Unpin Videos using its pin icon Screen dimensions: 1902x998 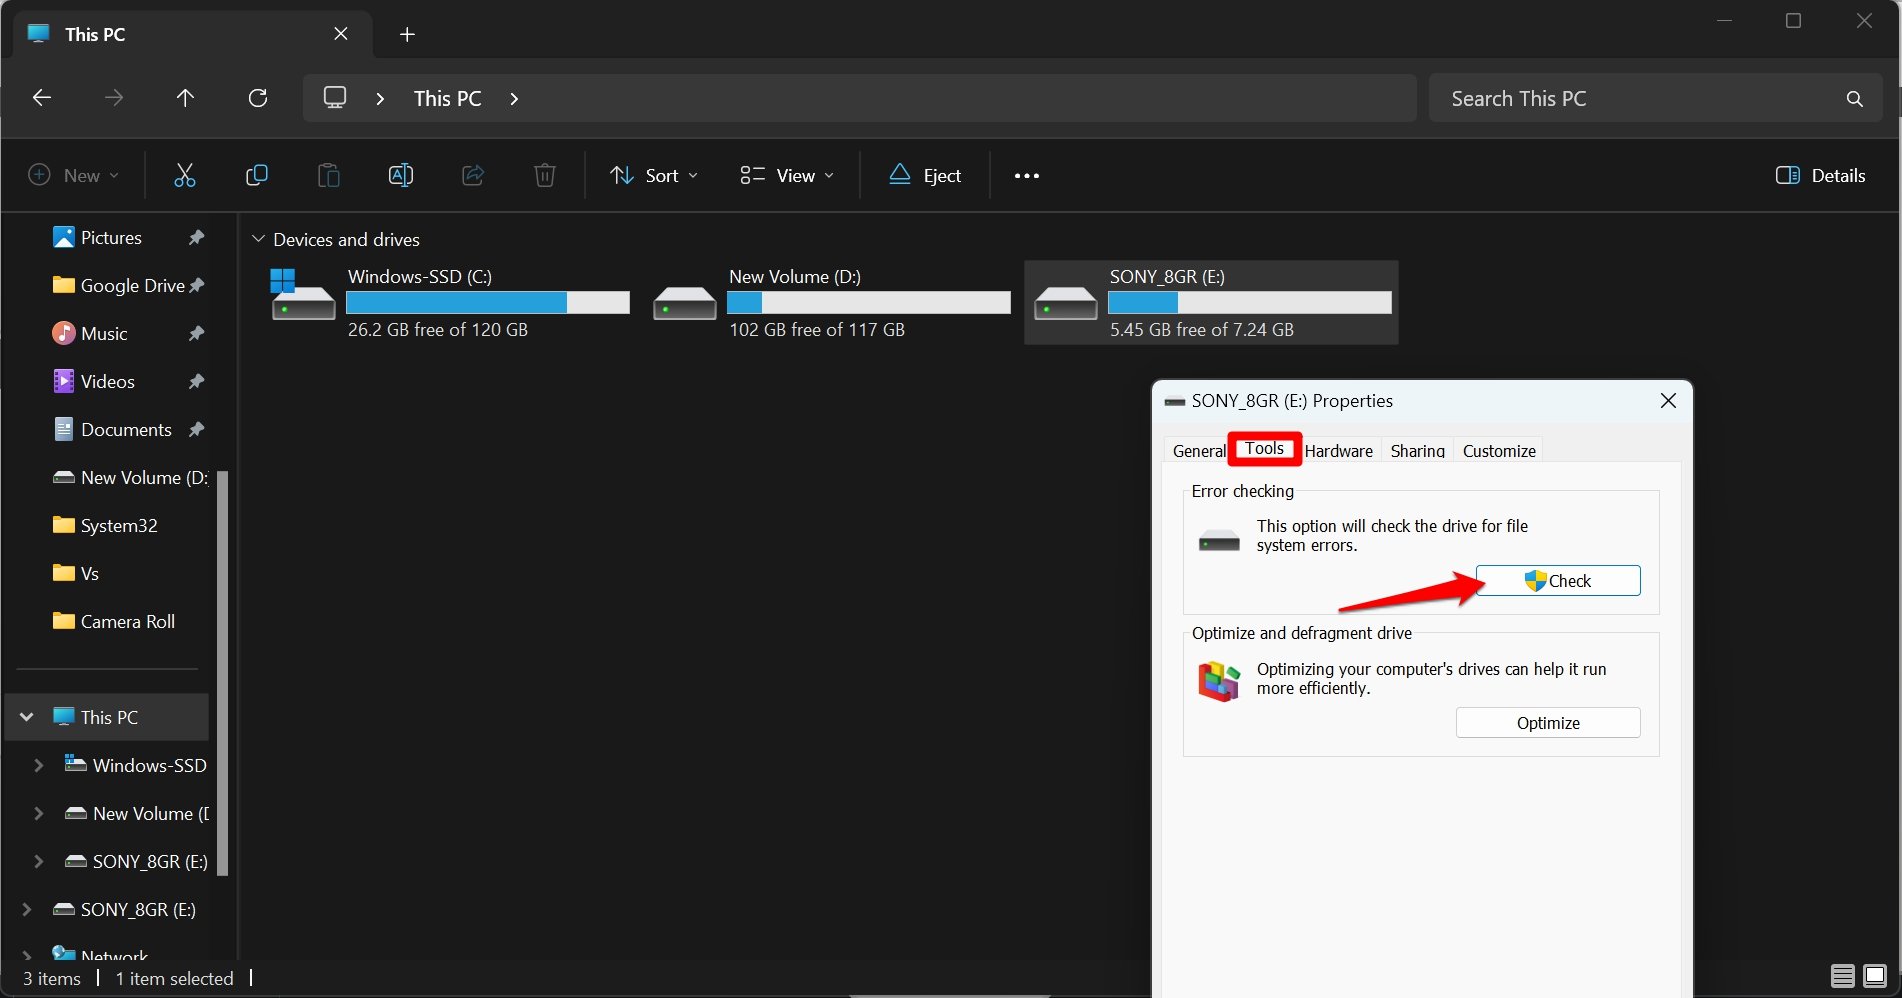(196, 382)
